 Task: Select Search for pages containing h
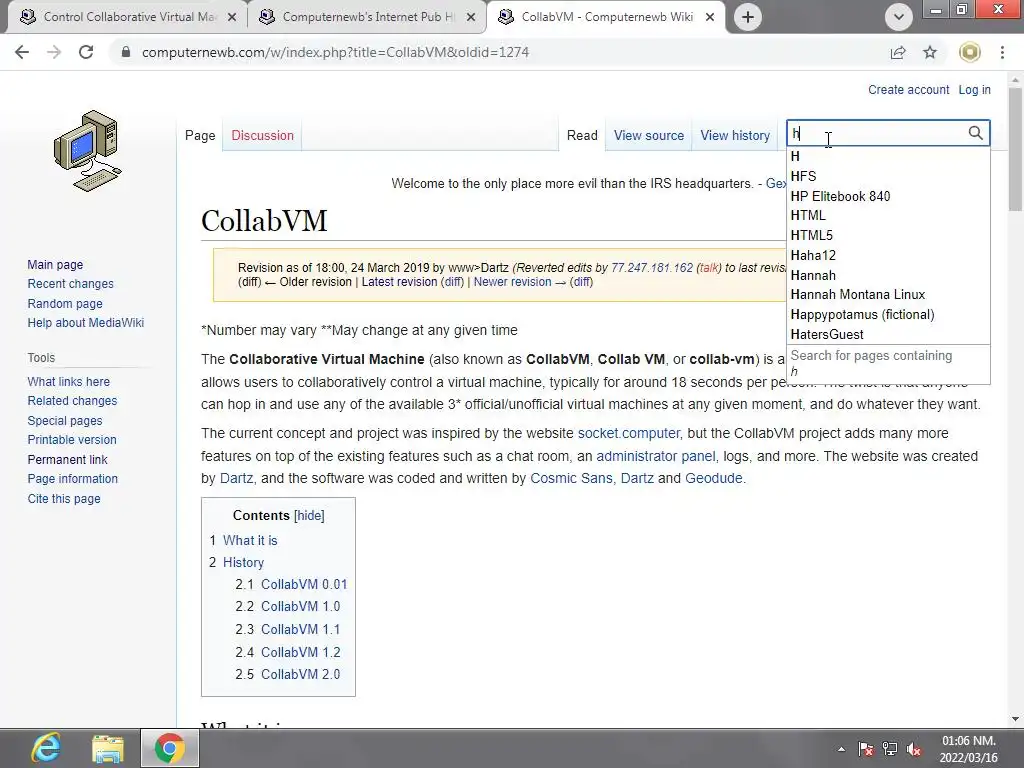coord(889,363)
